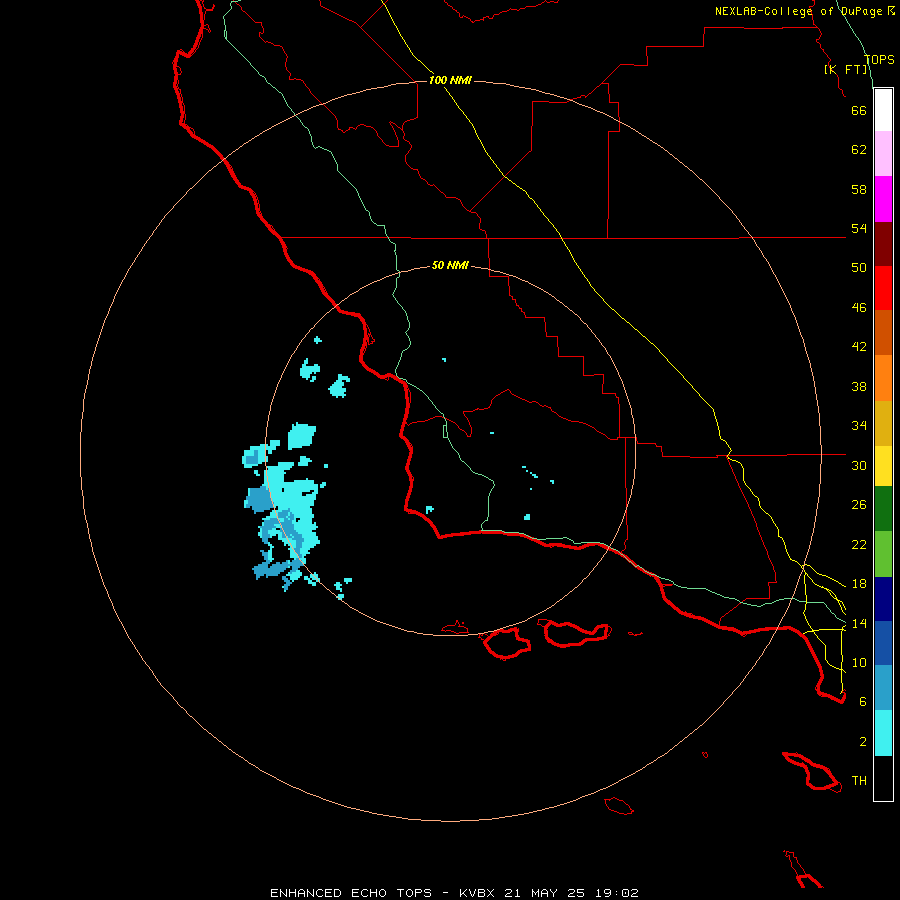This screenshot has width=900, height=900.
Task: Click the white swatch in the tops legend
Action: (883, 110)
